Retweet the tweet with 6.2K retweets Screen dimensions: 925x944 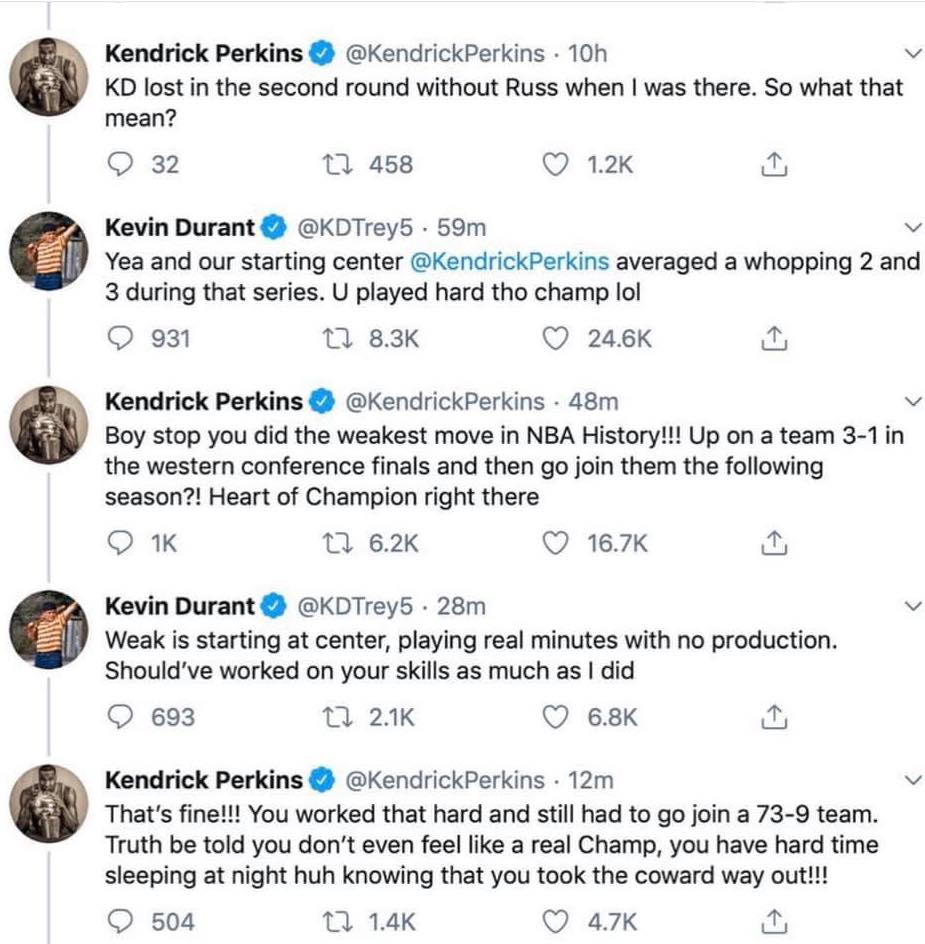click(x=338, y=543)
